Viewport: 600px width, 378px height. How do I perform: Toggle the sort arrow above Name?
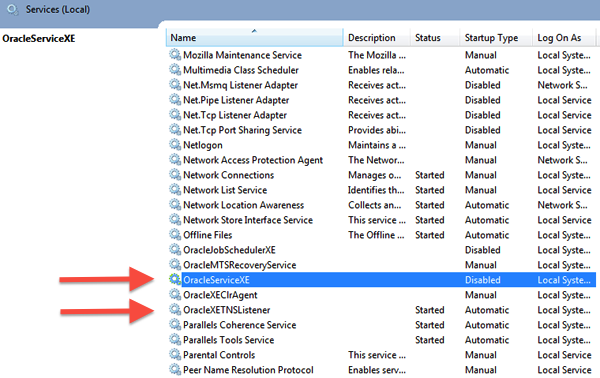[254, 31]
